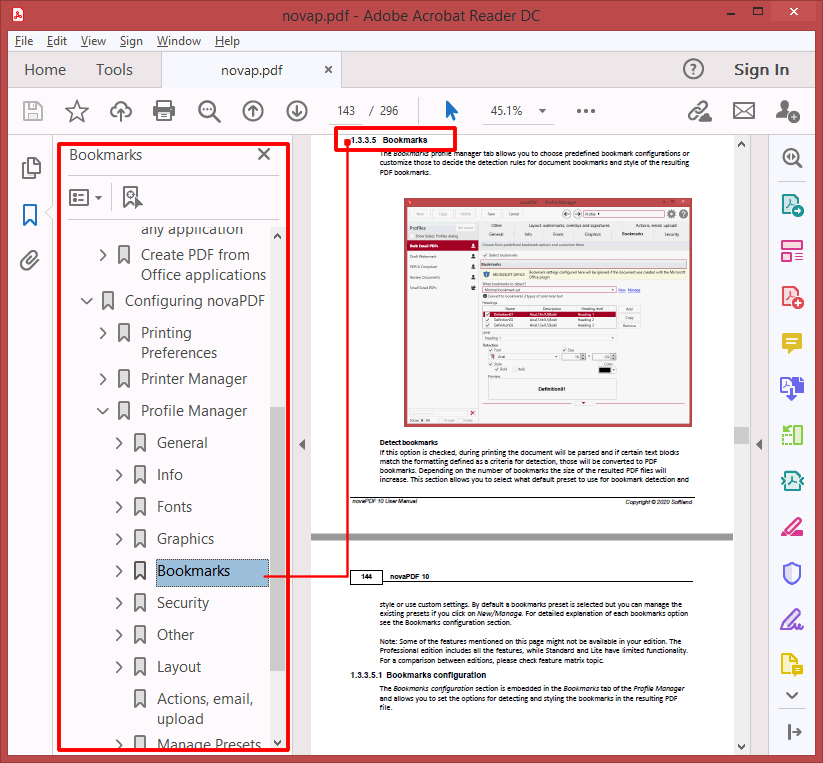This screenshot has width=823, height=763.
Task: Open the zoom percentage dropdown
Action: pyautogui.click(x=541, y=111)
